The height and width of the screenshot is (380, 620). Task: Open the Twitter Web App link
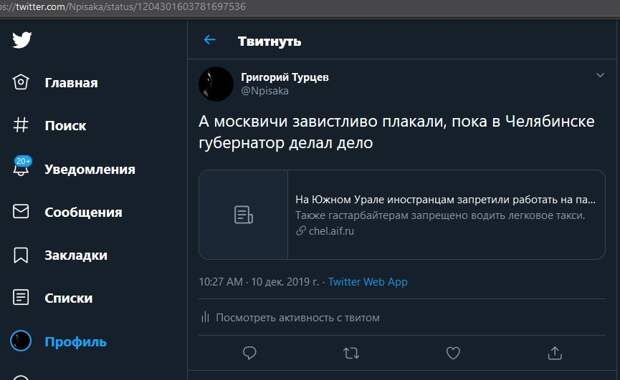pos(368,282)
